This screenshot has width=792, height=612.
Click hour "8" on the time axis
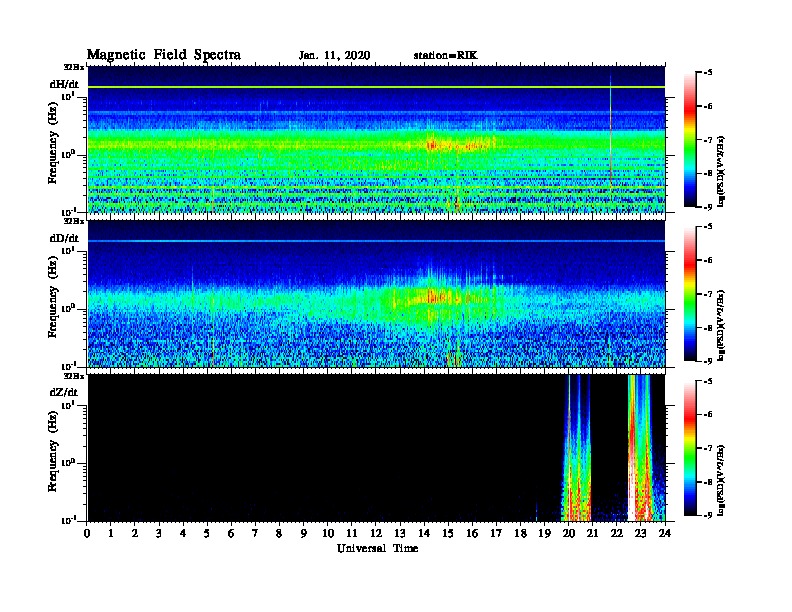tap(279, 534)
